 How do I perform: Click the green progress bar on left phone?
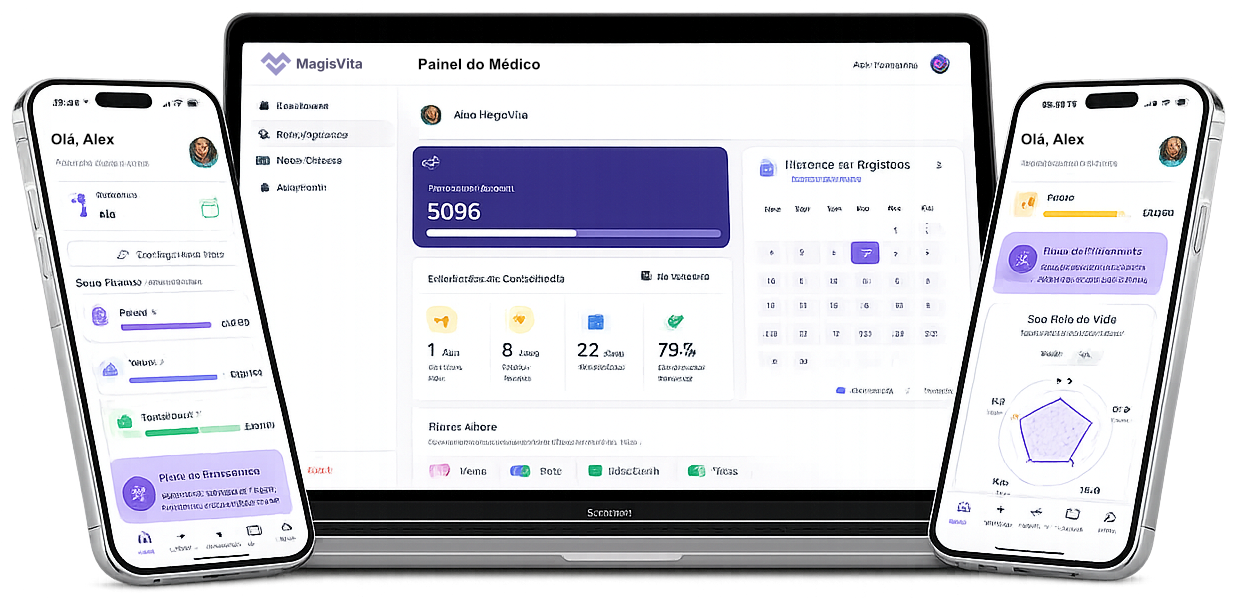point(194,430)
